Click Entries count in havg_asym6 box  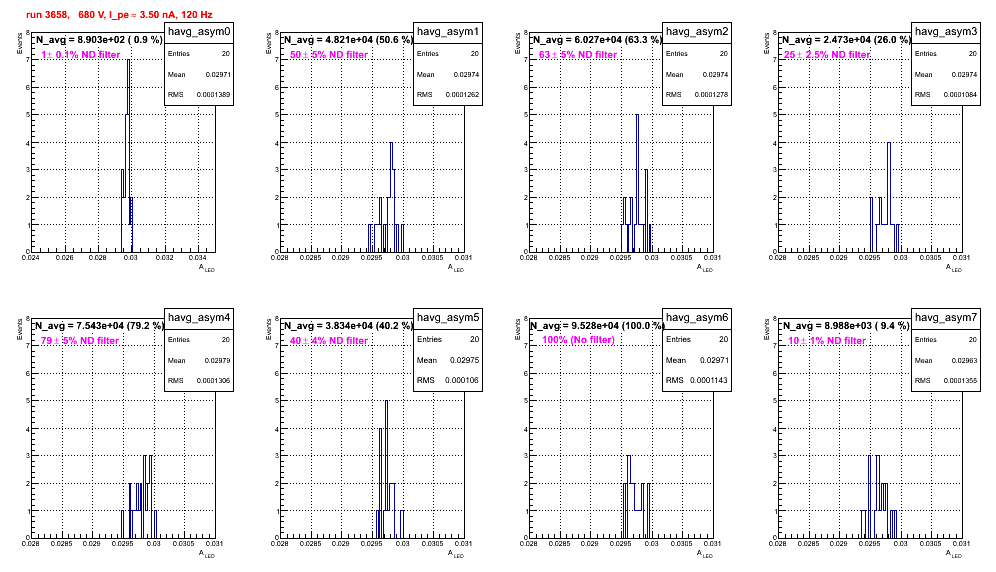click(723, 339)
